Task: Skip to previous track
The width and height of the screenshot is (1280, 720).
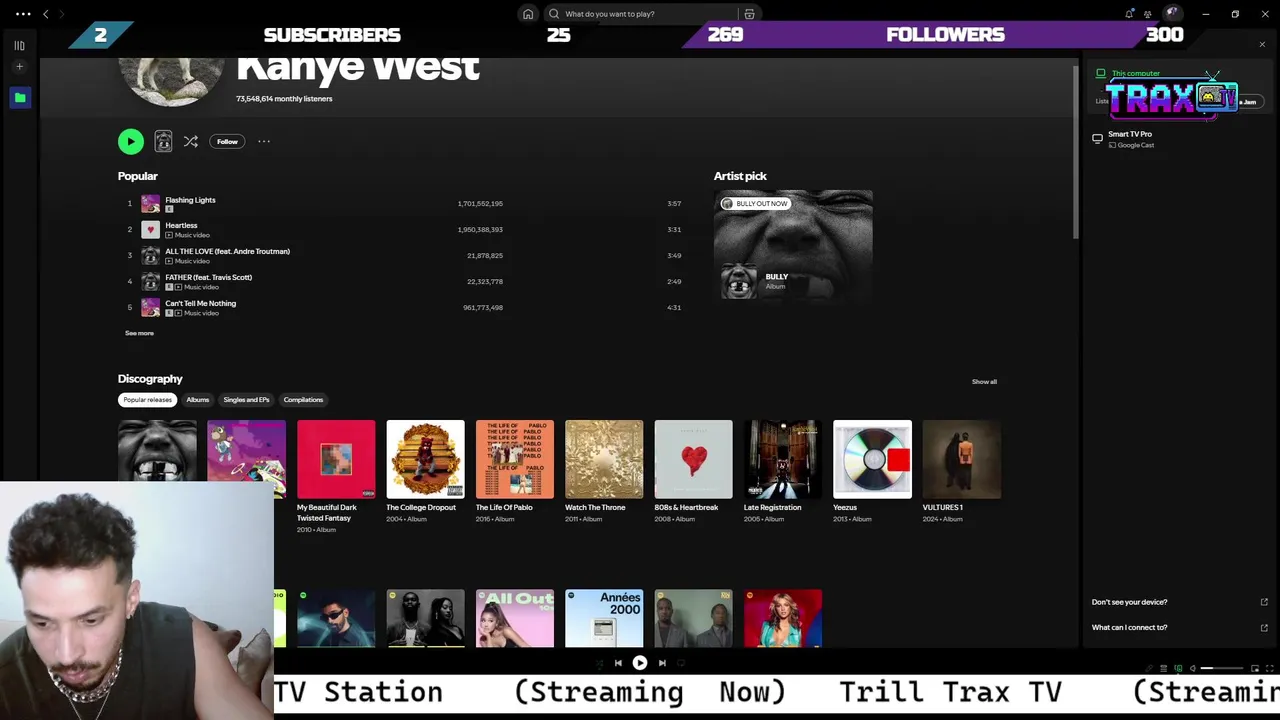Action: (618, 663)
